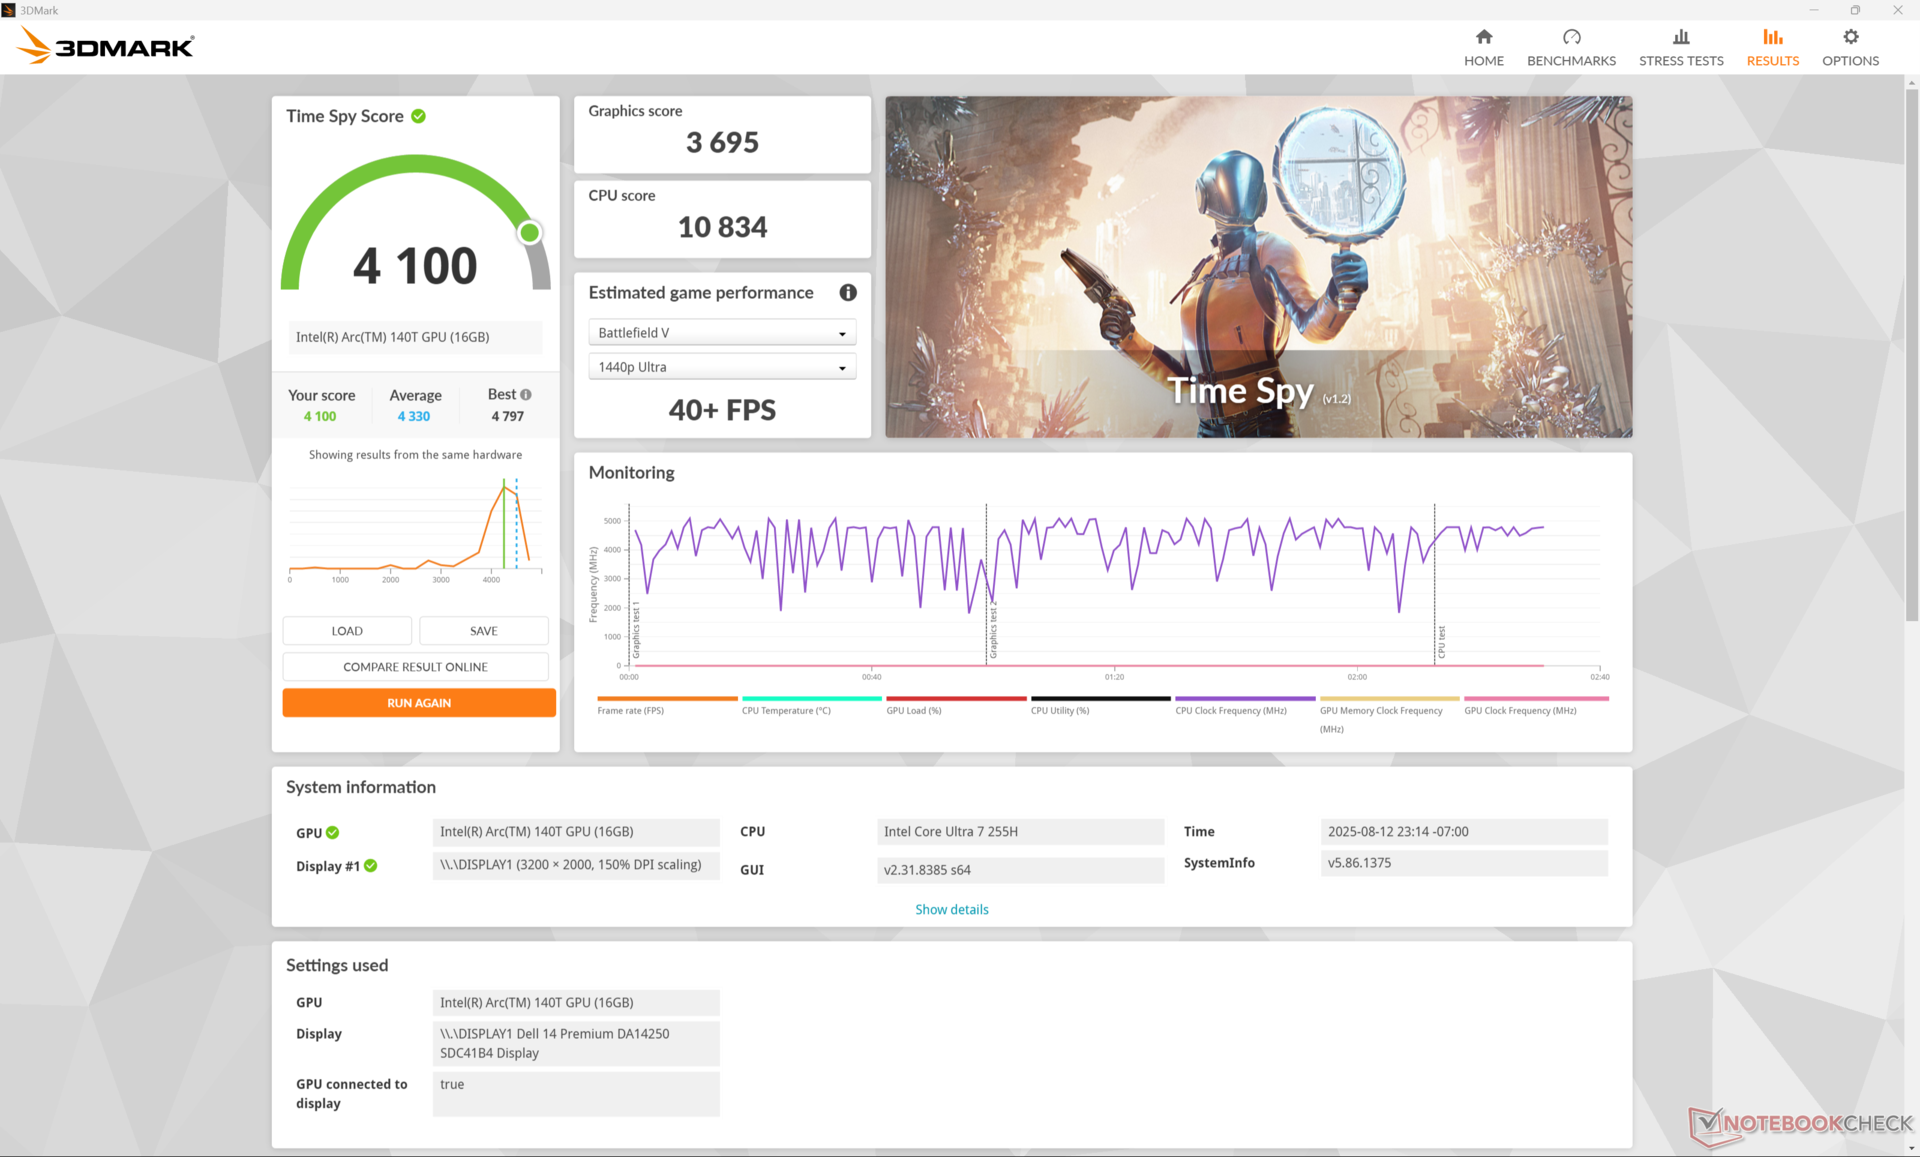The width and height of the screenshot is (1920, 1157).
Task: Toggle the CPU Temperature legend swatch
Action: (811, 699)
